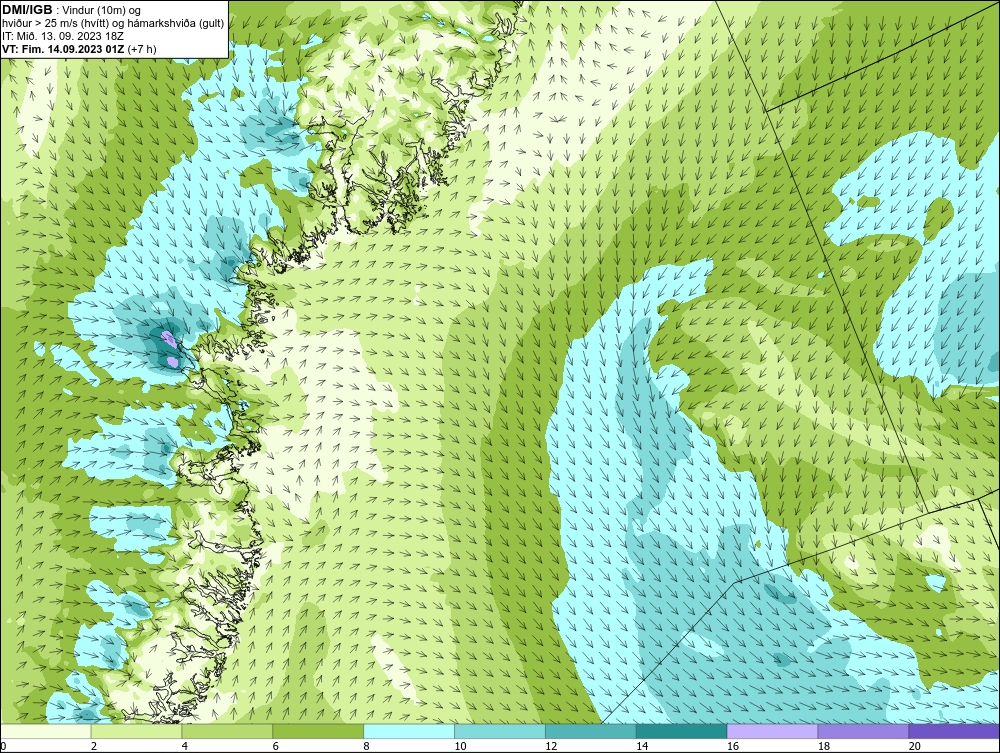This screenshot has width=1000, height=753.
Task: Click the 2–4 m/s light green legend swatch
Action: tap(136, 731)
